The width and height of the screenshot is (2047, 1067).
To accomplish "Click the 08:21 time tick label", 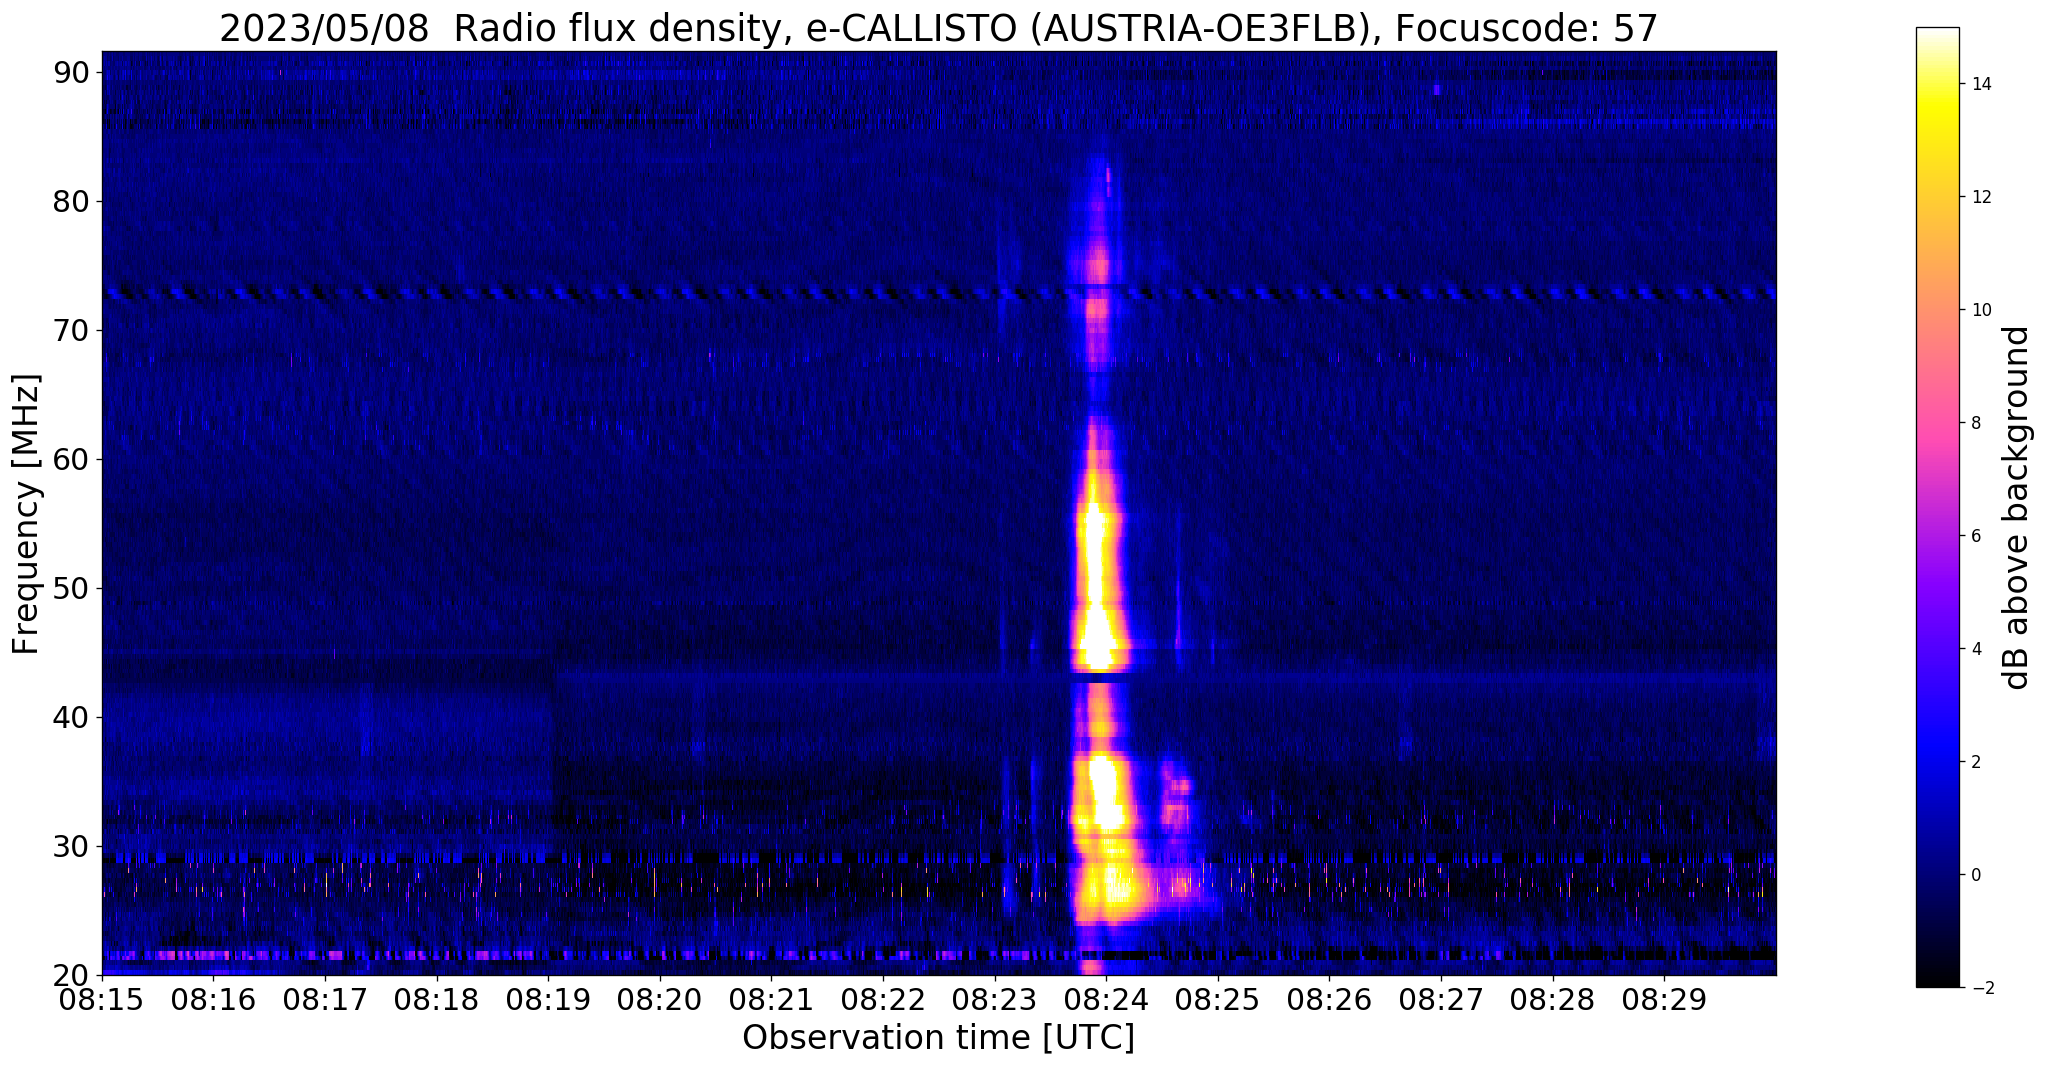I will (x=771, y=1000).
